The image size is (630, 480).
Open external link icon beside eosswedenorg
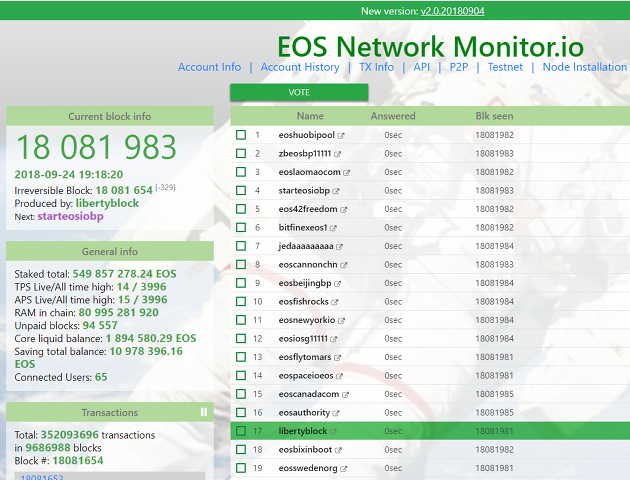(x=344, y=469)
